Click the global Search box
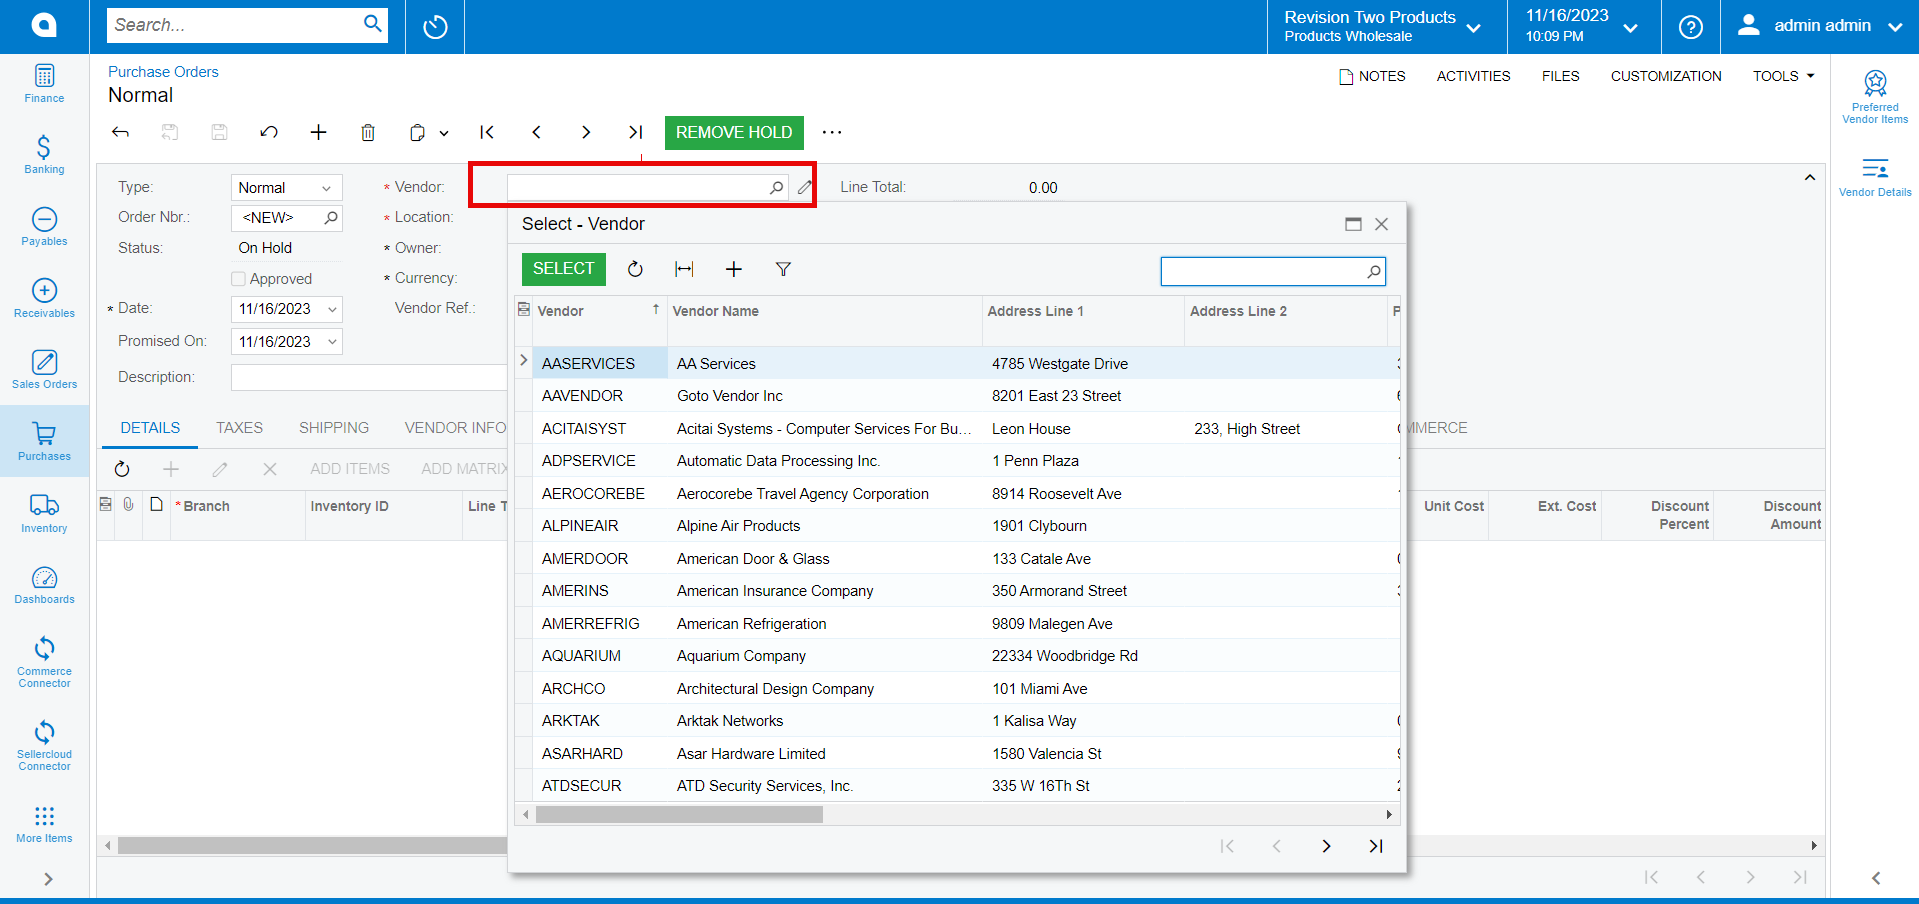Image resolution: width=1919 pixels, height=904 pixels. point(246,25)
